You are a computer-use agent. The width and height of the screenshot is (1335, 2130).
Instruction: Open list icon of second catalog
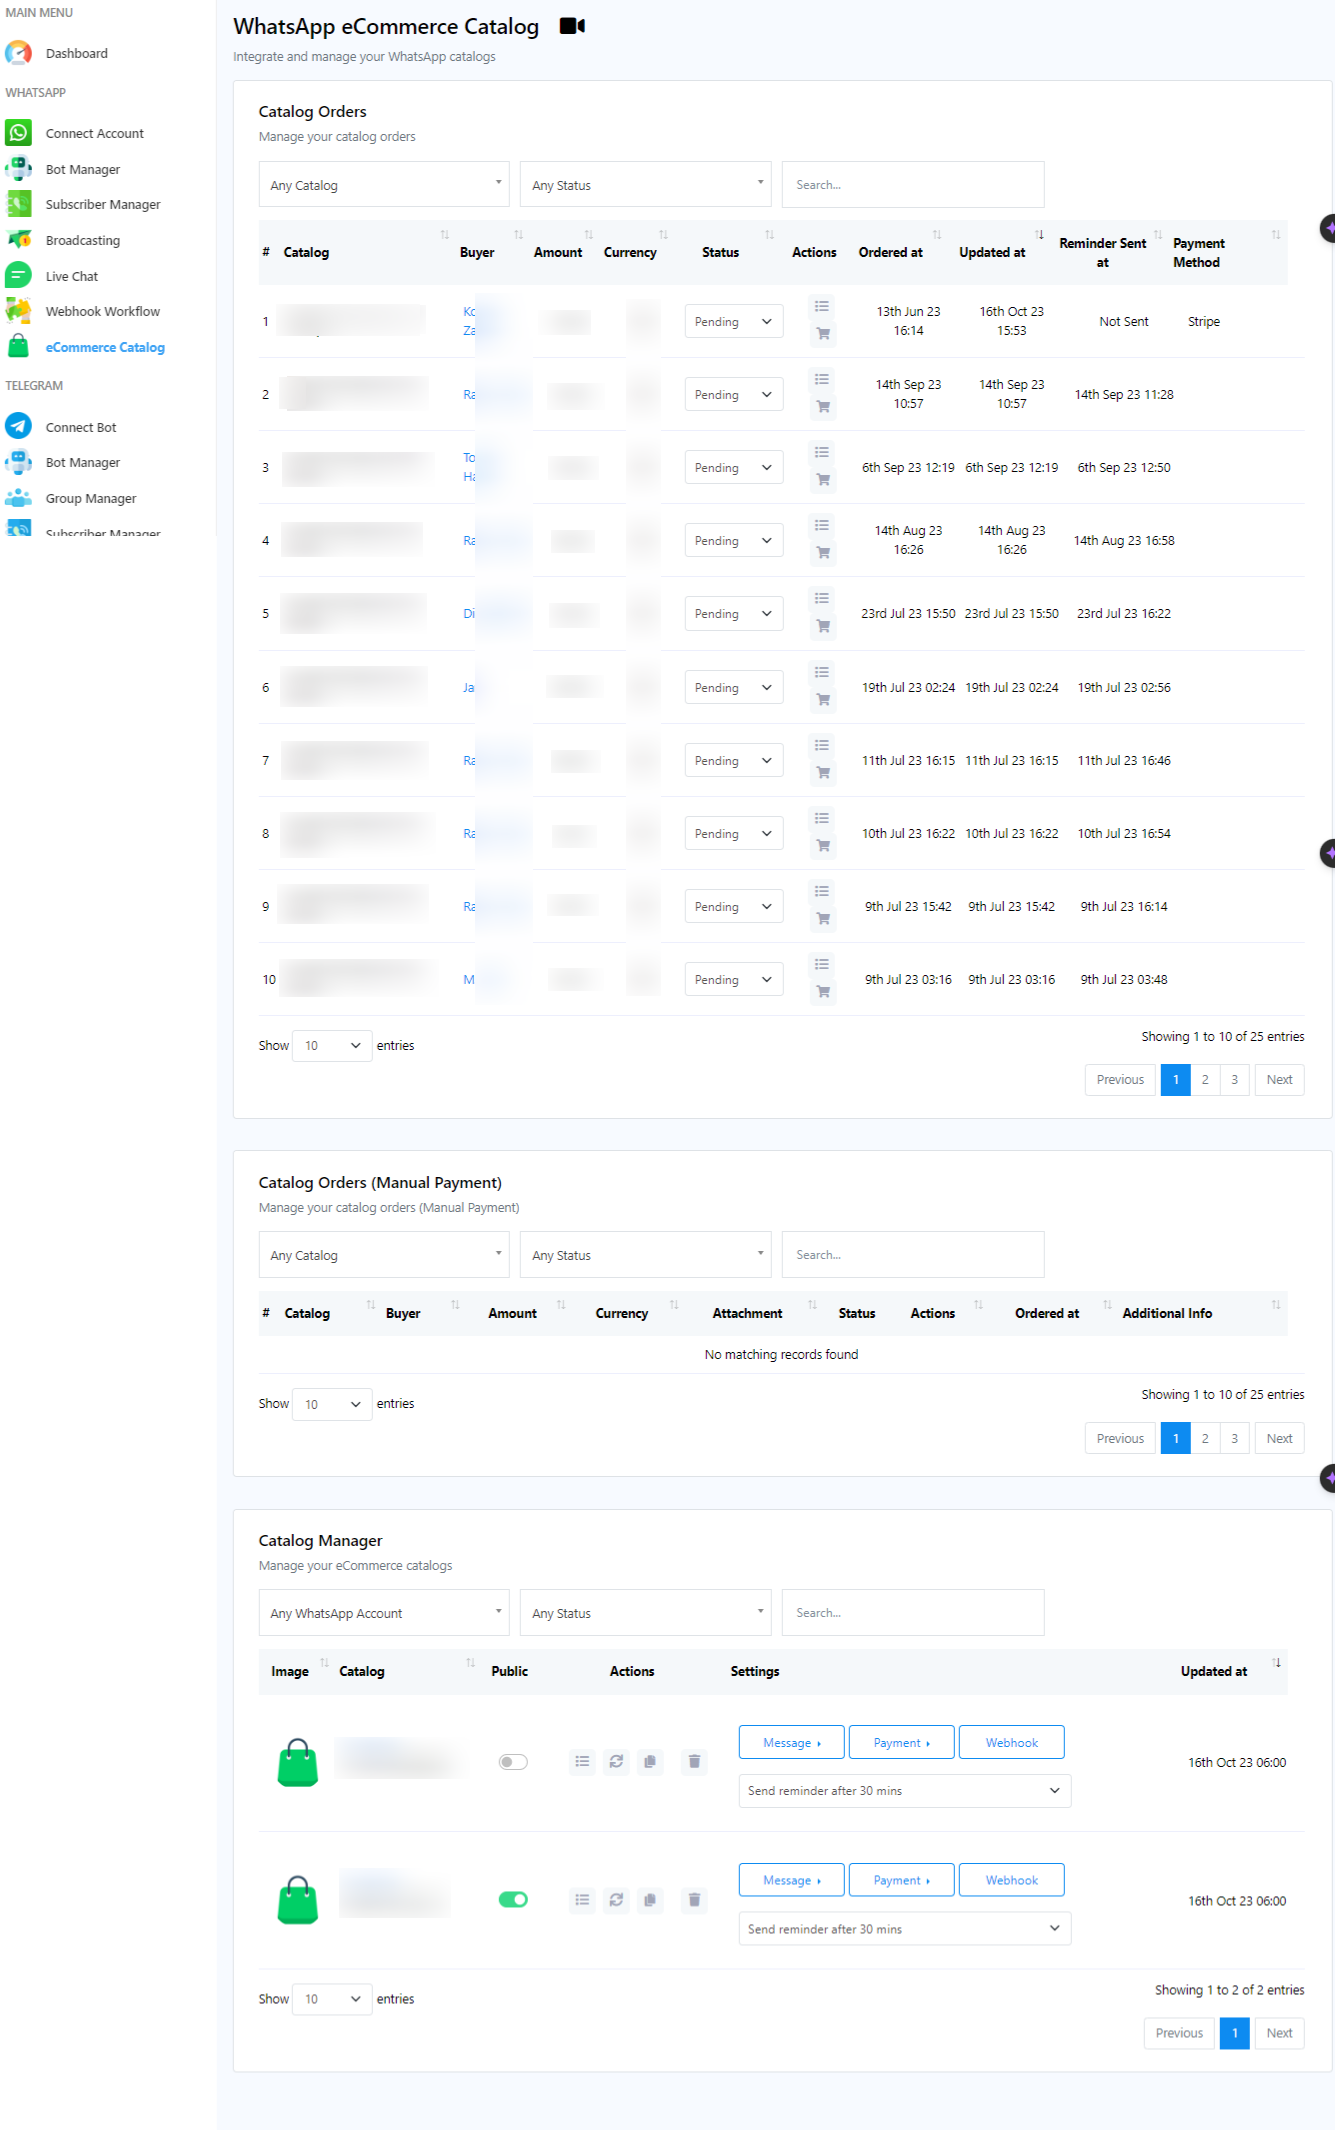pos(582,1900)
